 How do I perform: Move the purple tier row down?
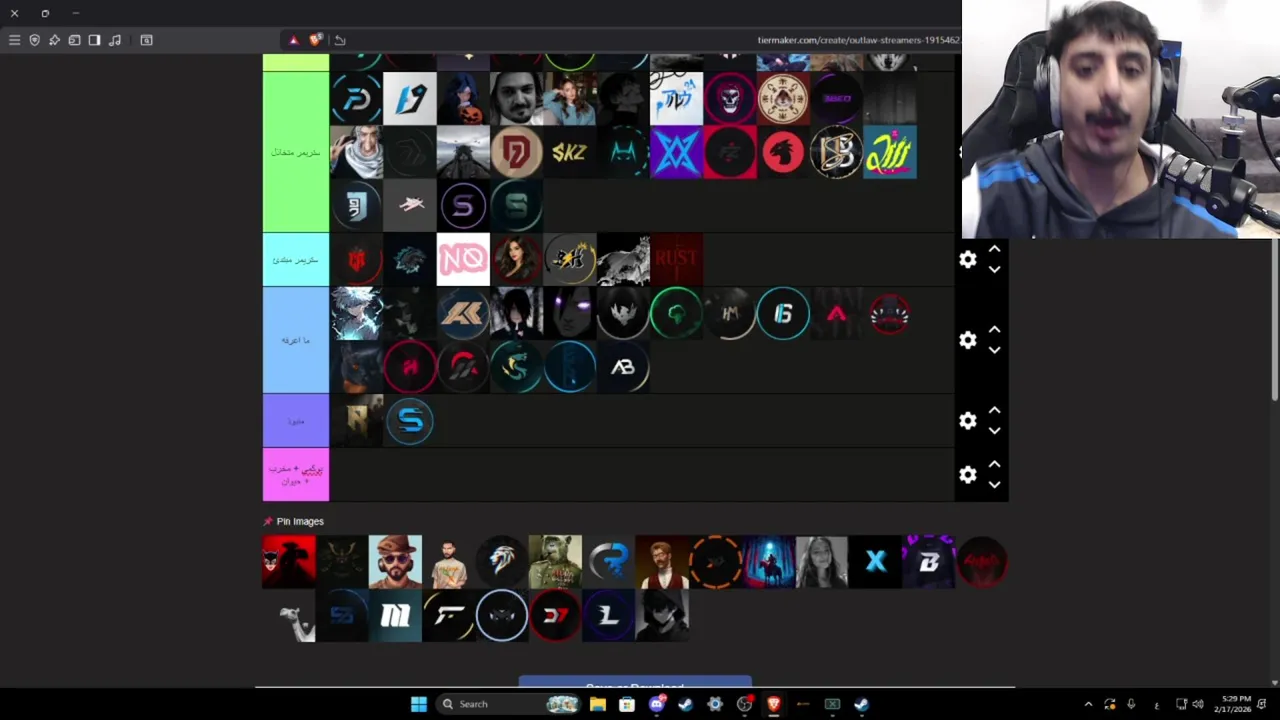point(994,431)
